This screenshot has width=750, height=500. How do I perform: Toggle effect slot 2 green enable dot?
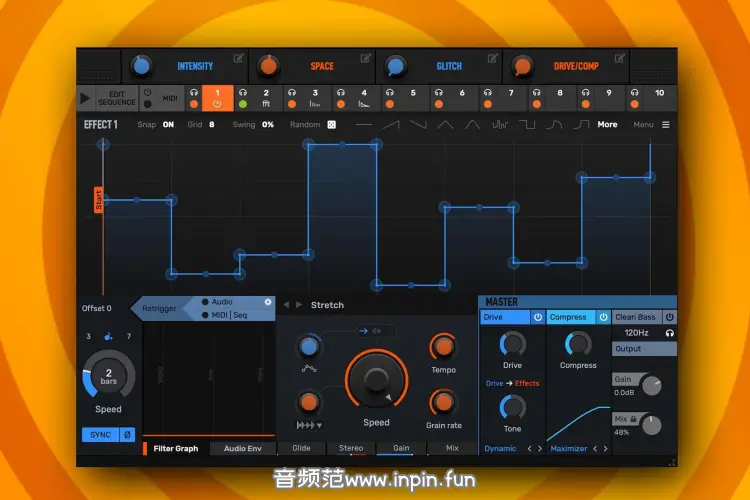pos(243,104)
